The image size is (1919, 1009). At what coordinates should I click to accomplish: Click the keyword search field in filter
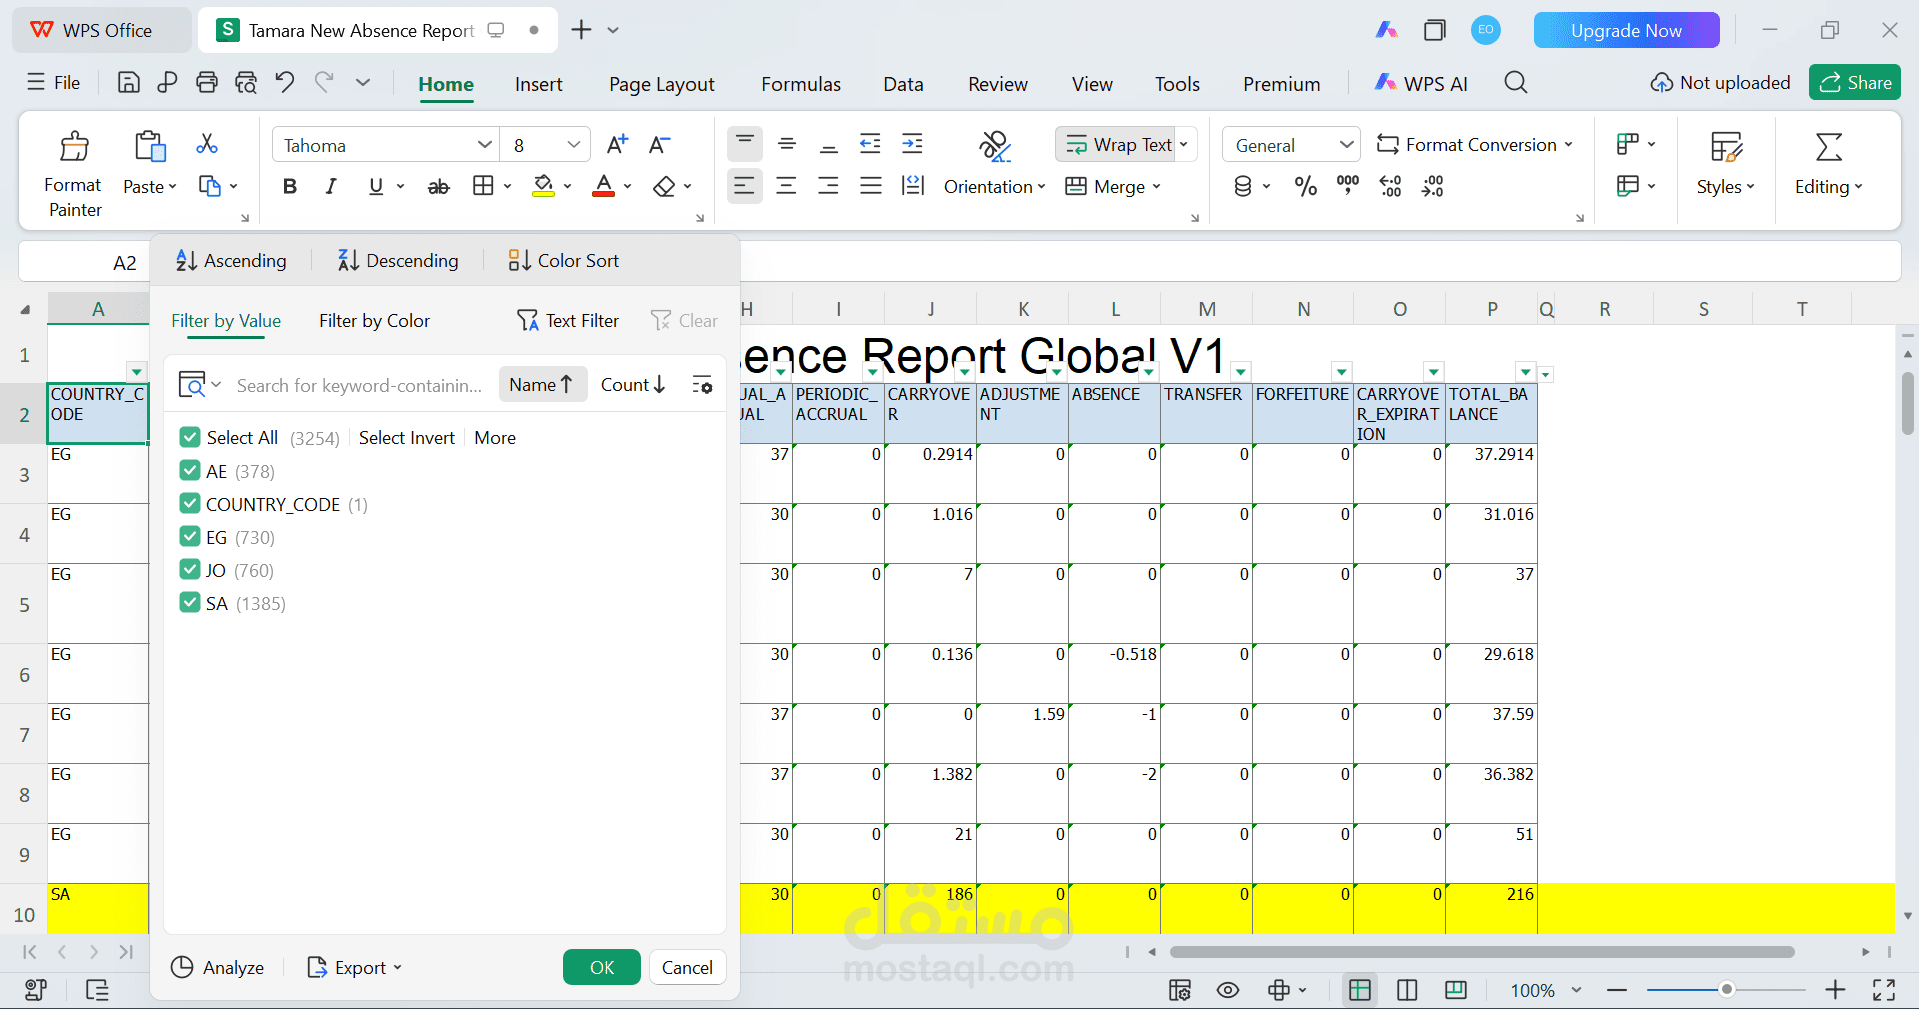point(360,386)
